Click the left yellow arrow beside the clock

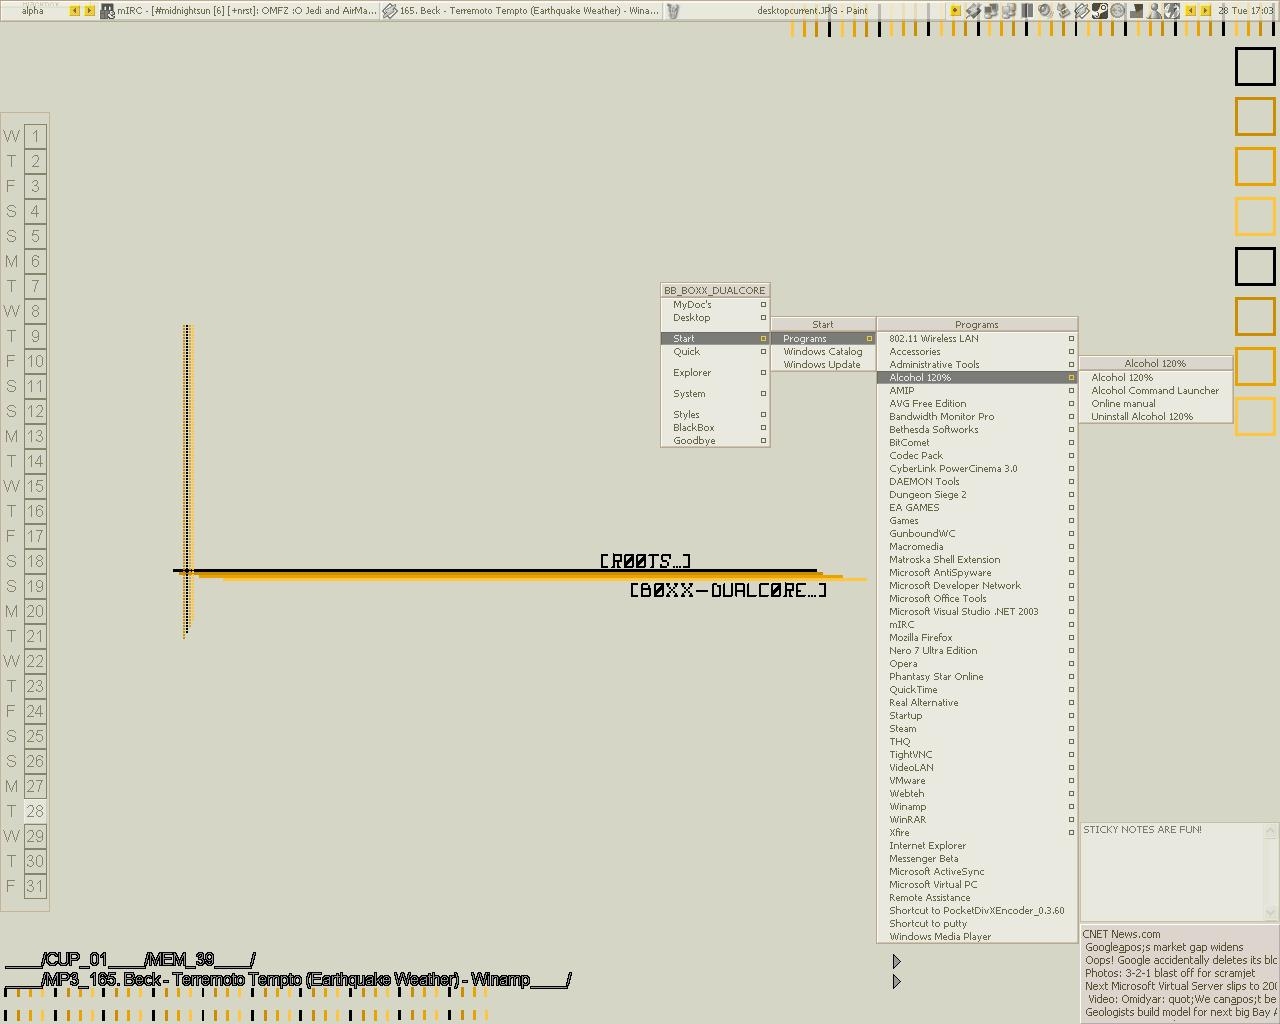[1190, 11]
